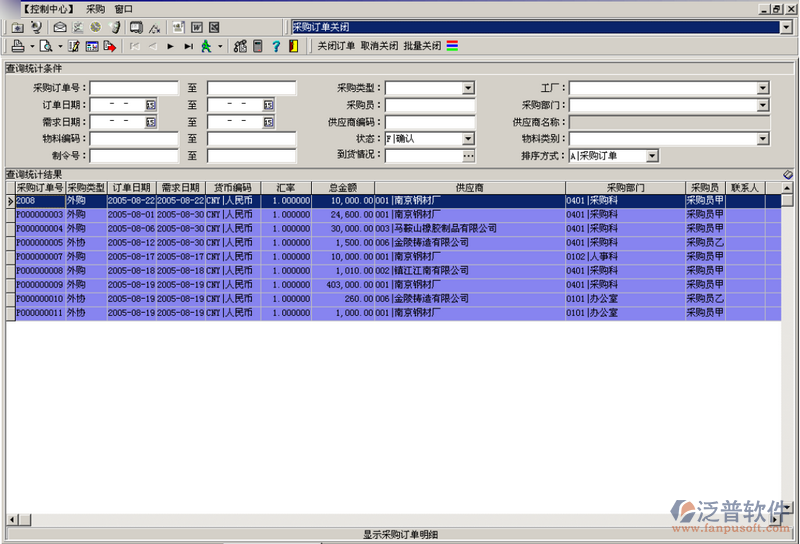Viewport: 800px width, 544px height.
Task: Open the 状态 dropdown showing 确认
Action: [468, 139]
